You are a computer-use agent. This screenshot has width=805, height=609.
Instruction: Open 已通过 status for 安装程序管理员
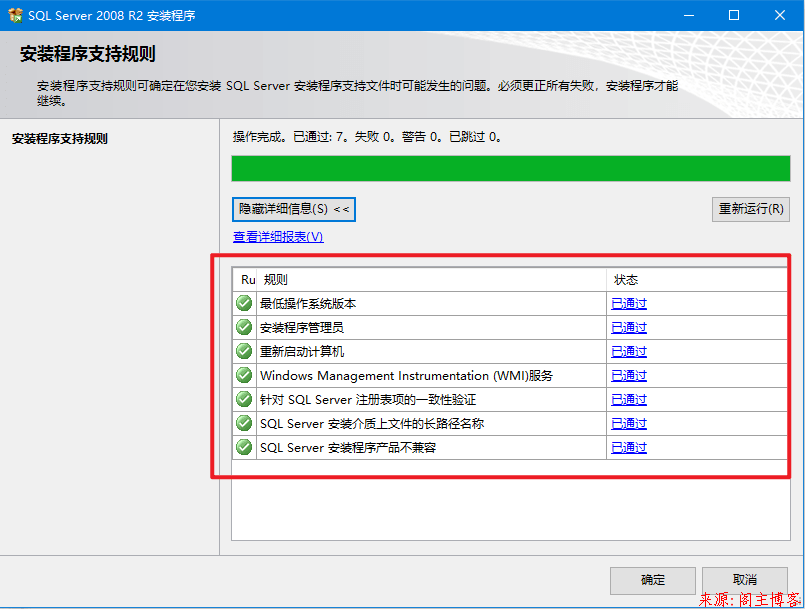tap(629, 328)
